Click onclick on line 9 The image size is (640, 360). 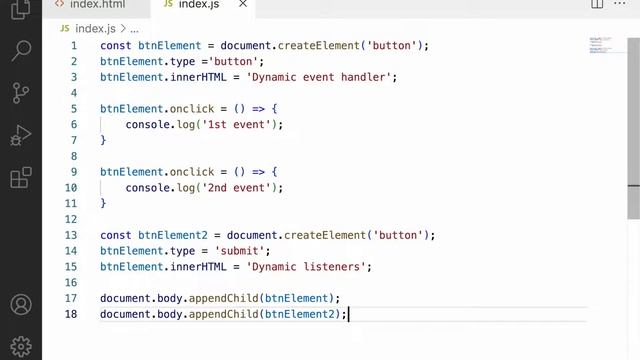pyautogui.click(x=192, y=172)
